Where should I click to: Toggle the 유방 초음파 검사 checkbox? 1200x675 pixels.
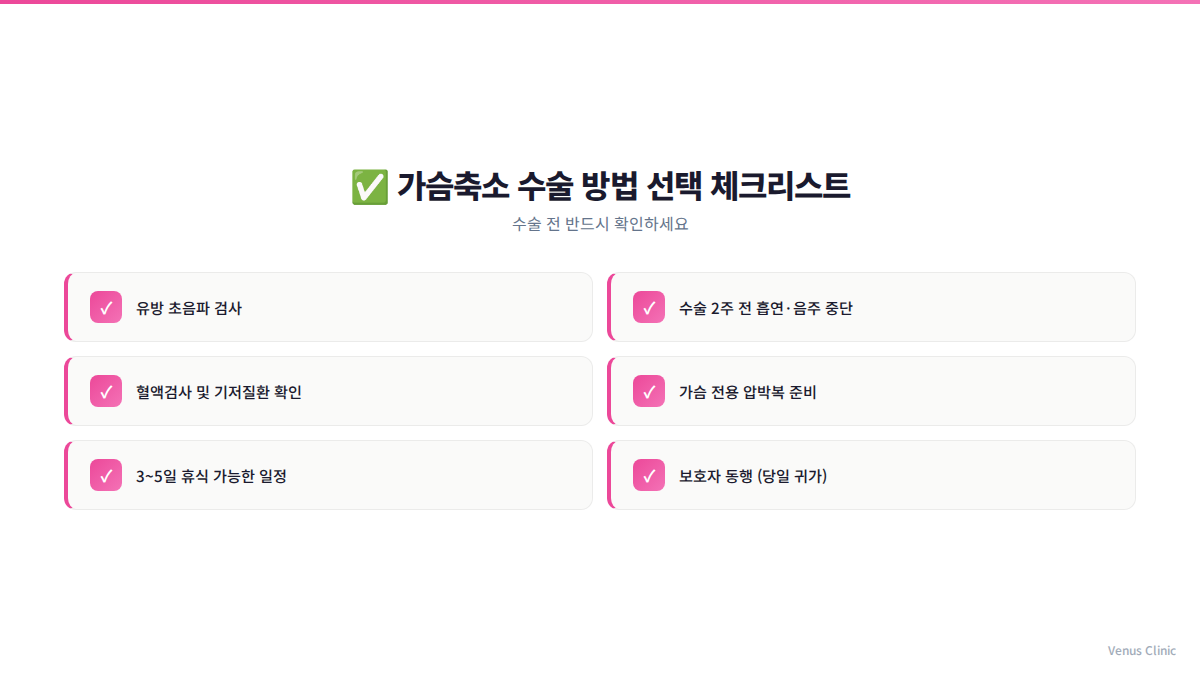click(x=106, y=307)
